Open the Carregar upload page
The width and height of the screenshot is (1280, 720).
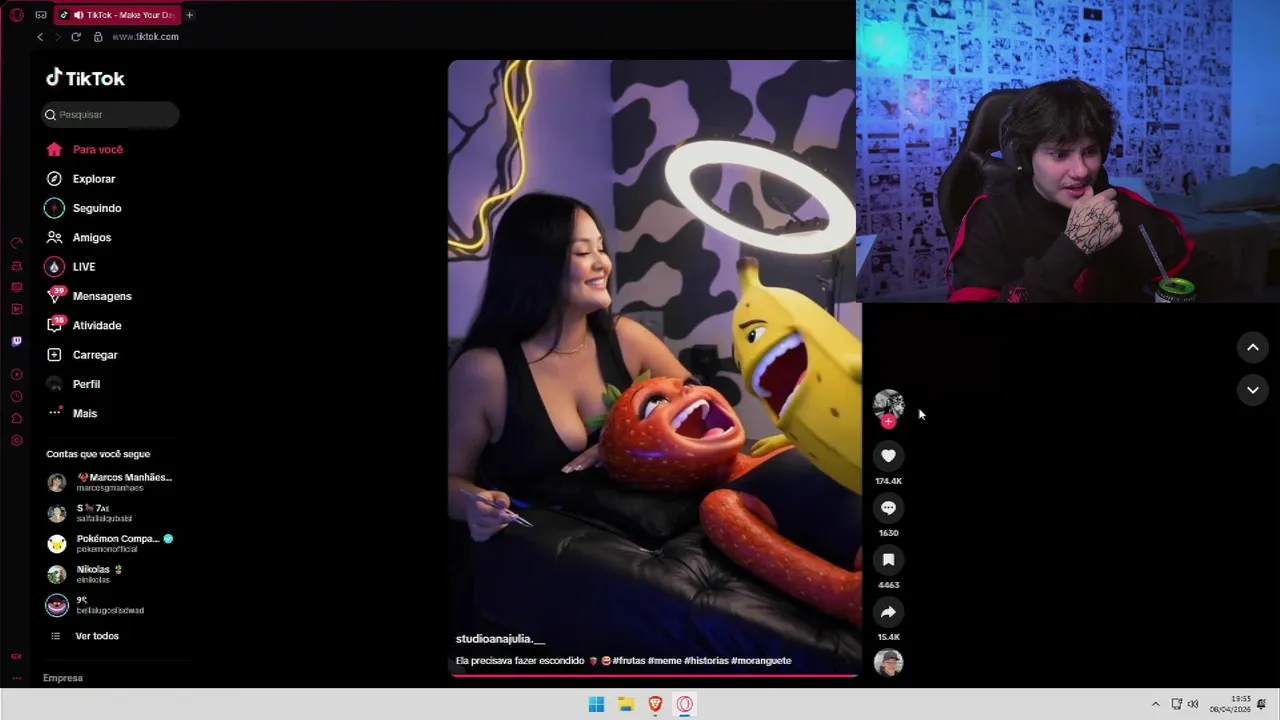point(81,355)
